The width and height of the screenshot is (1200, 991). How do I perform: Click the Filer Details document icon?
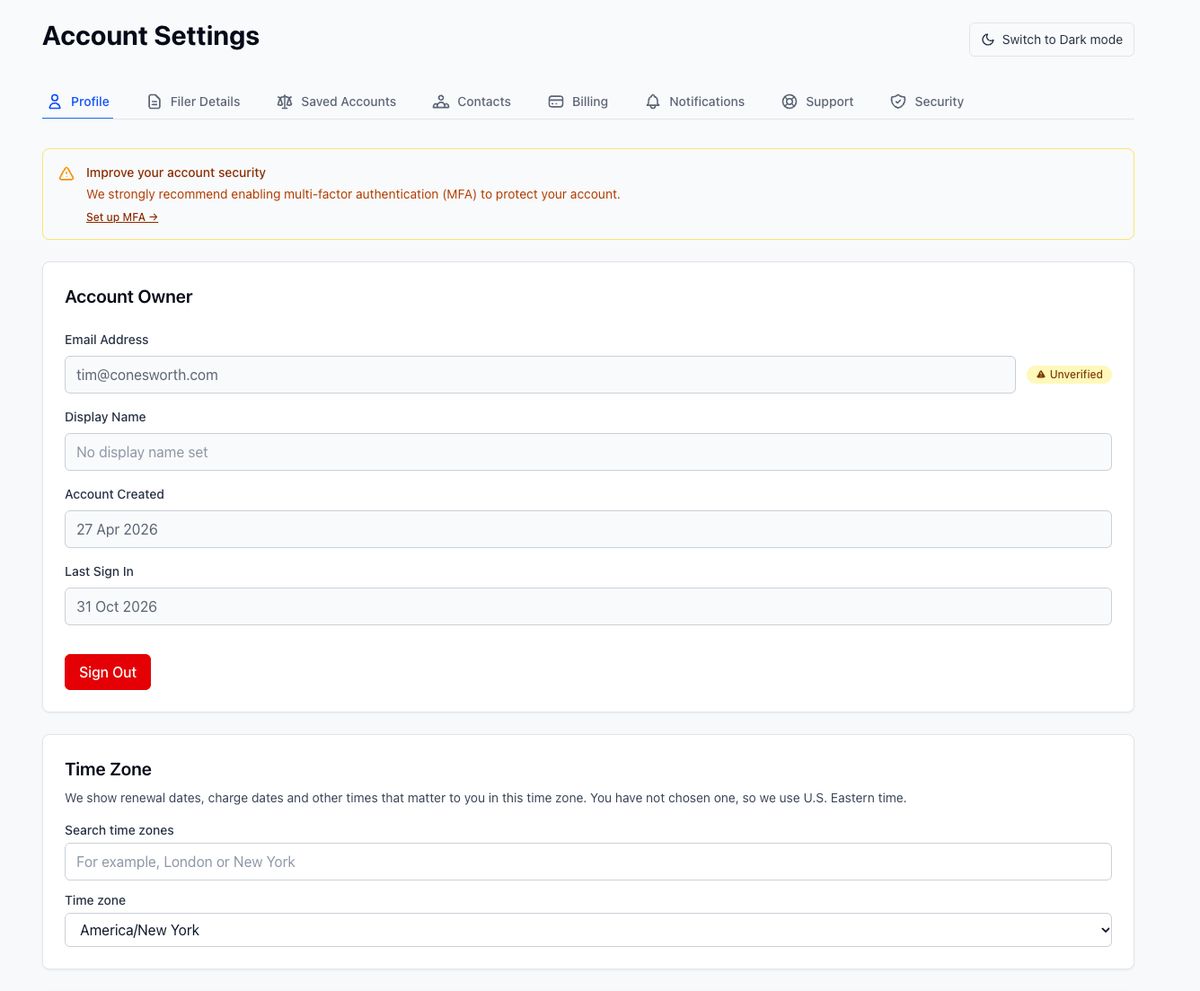[154, 101]
